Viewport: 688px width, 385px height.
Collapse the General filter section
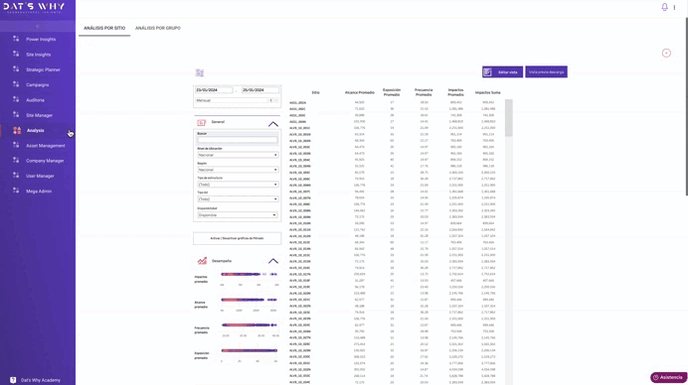(x=273, y=124)
